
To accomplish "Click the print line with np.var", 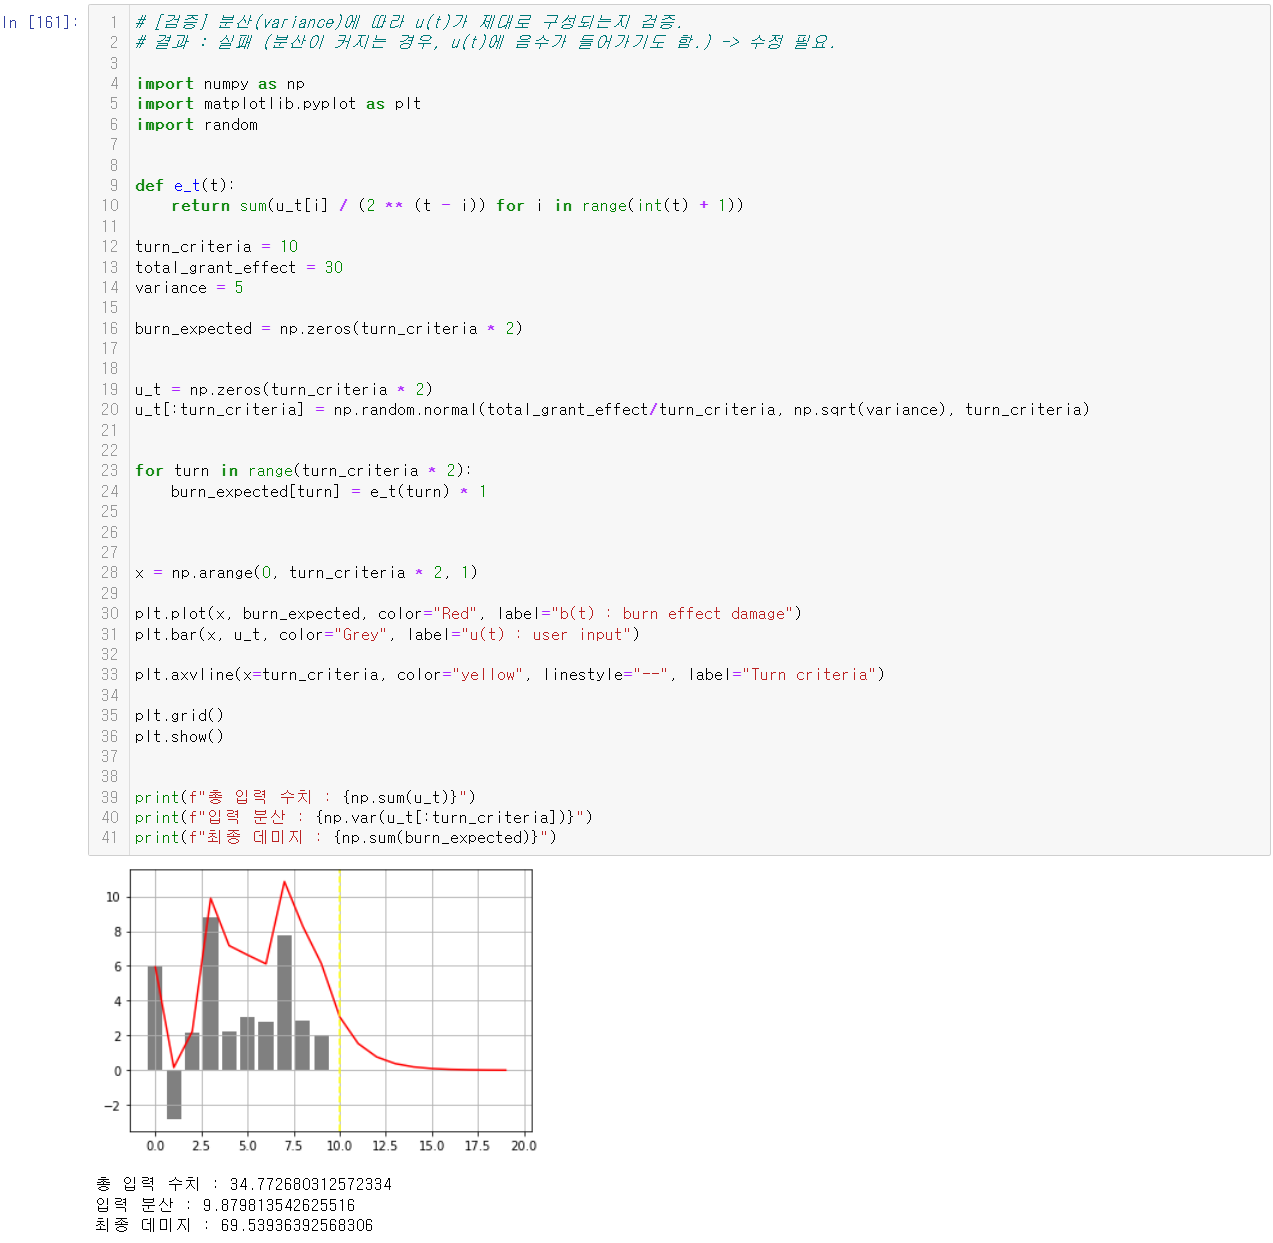I will 364,818.
